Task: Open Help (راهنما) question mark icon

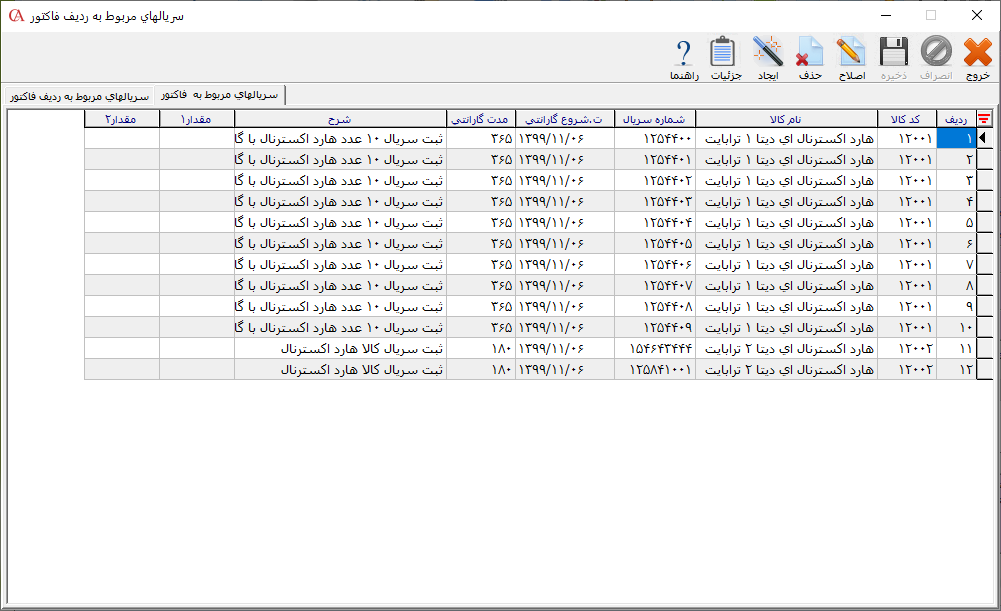Action: [684, 58]
